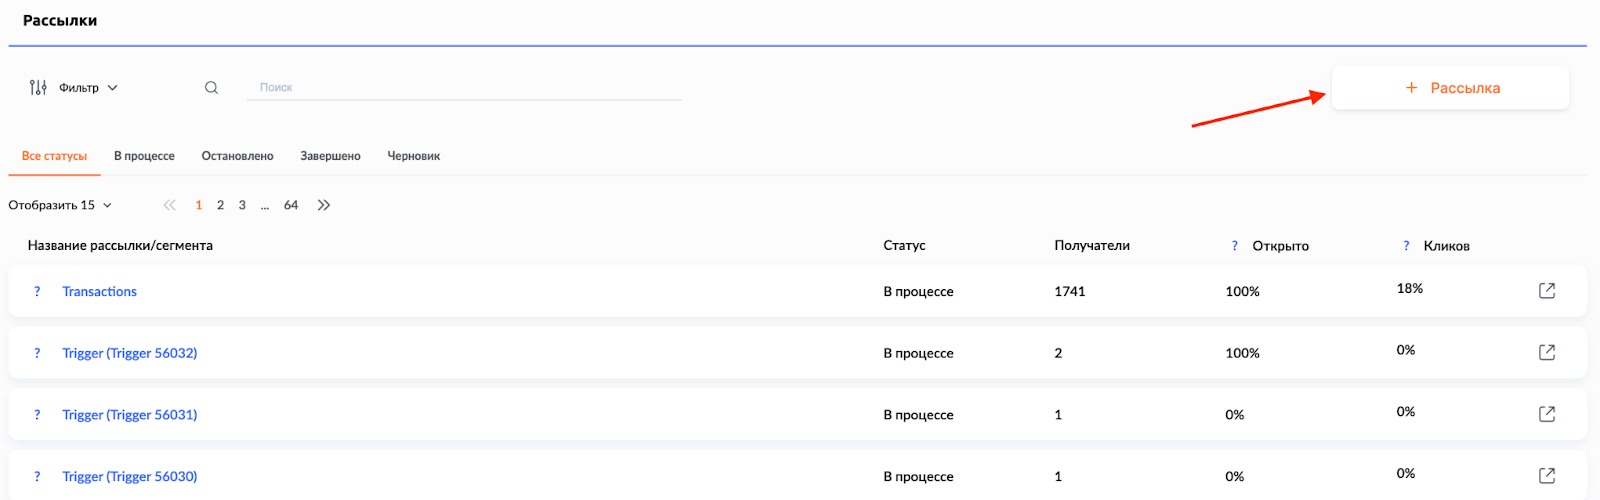Focus the Поиск search field

coord(464,87)
